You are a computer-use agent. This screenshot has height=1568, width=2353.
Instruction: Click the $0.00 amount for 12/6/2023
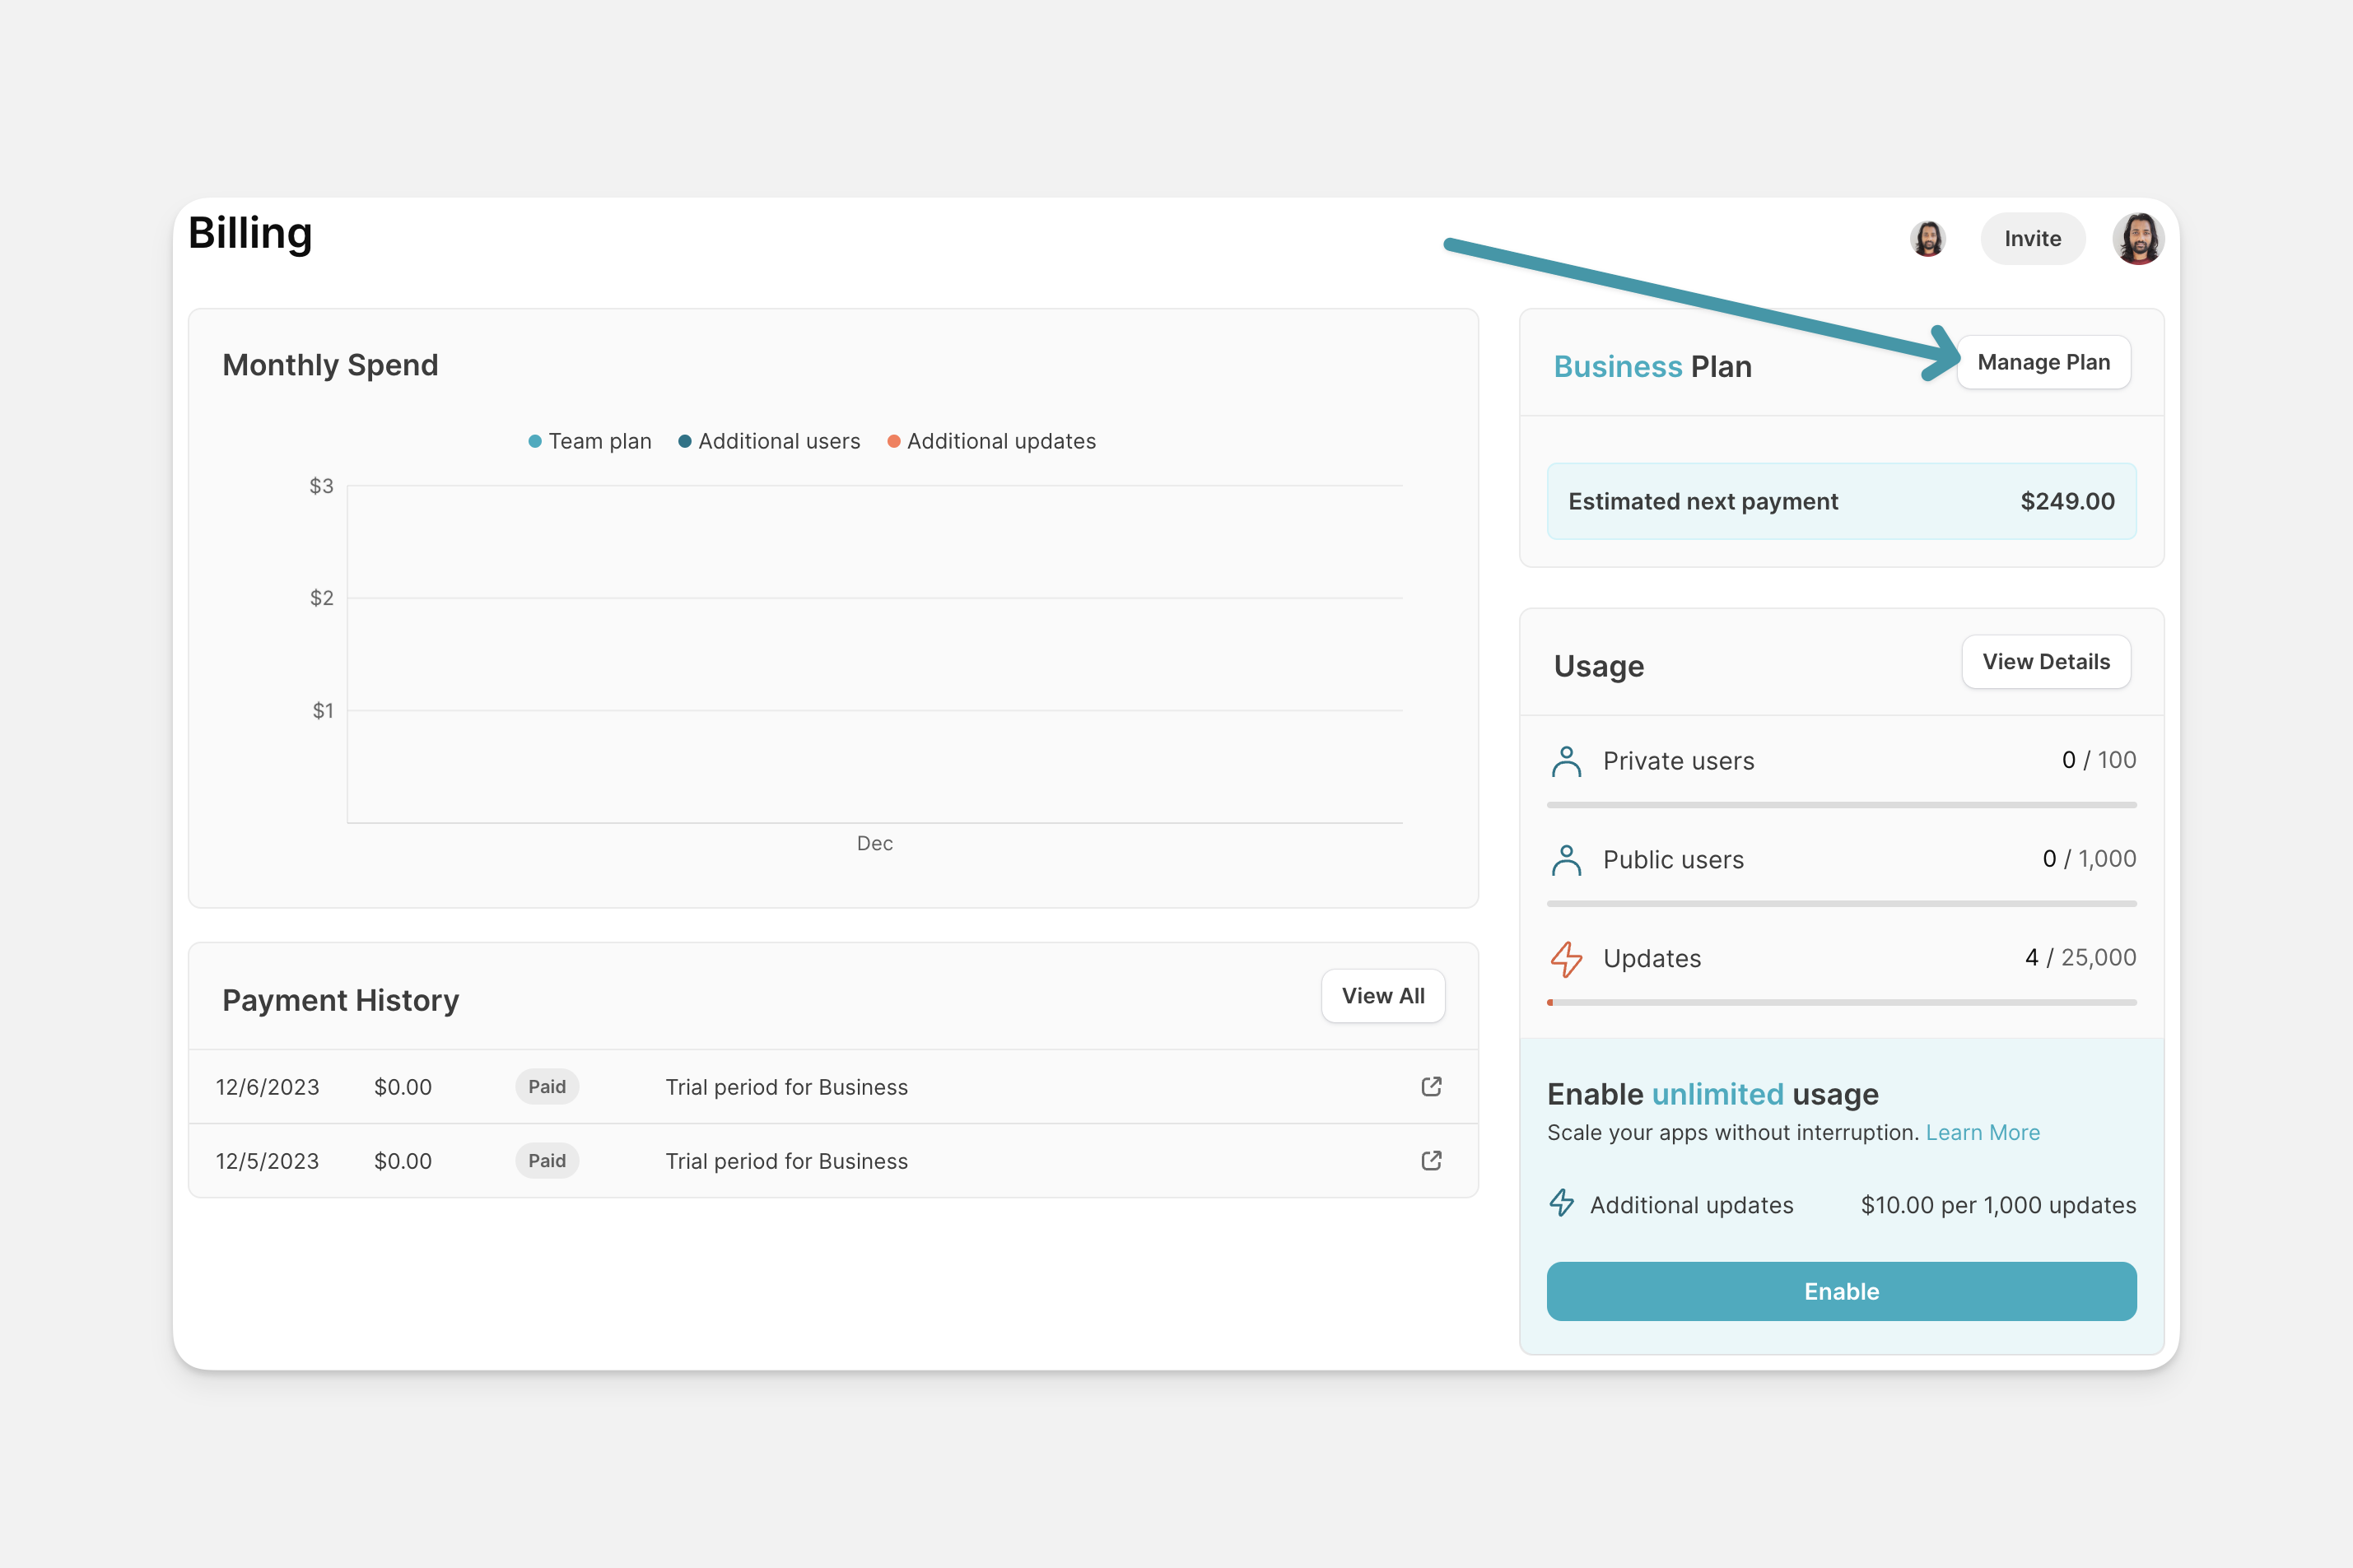(x=402, y=1087)
